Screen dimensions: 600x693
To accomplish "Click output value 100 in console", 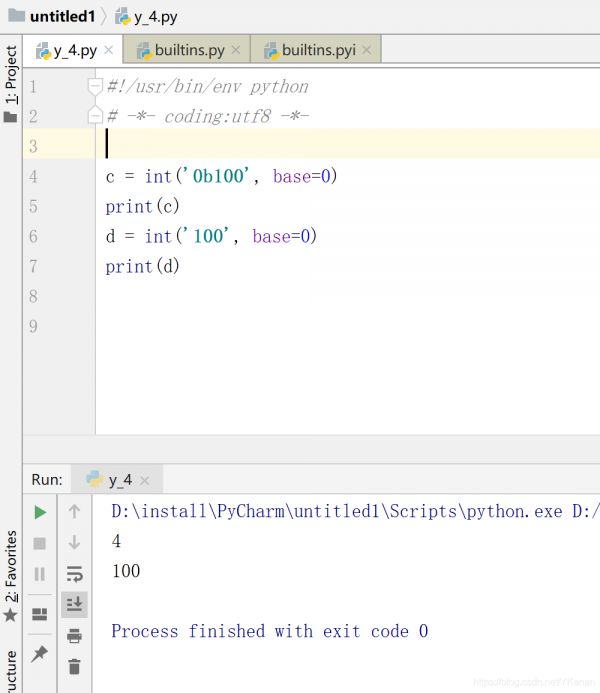I will point(126,571).
